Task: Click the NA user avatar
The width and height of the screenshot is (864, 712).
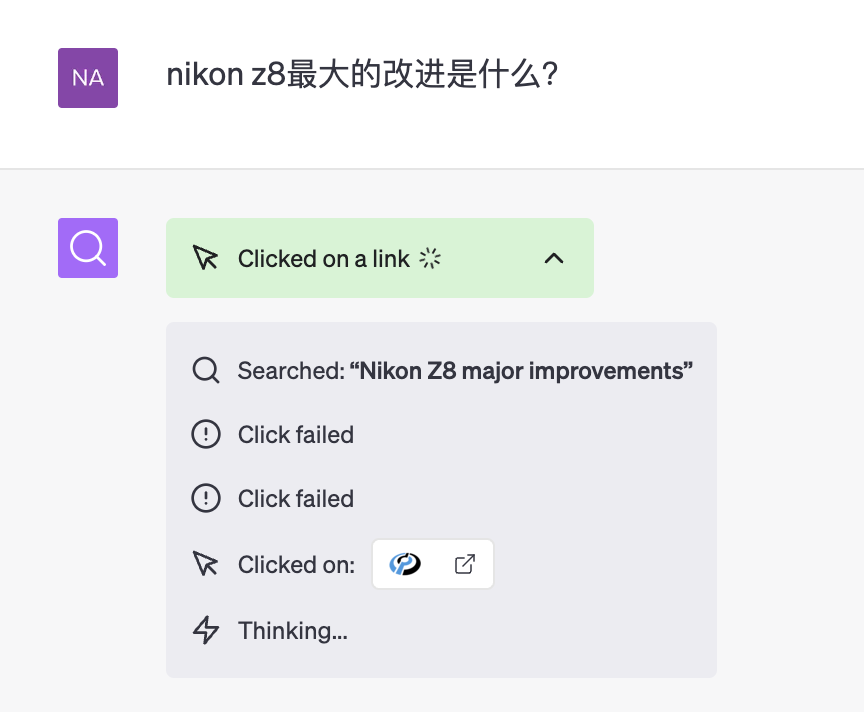Action: (x=88, y=78)
